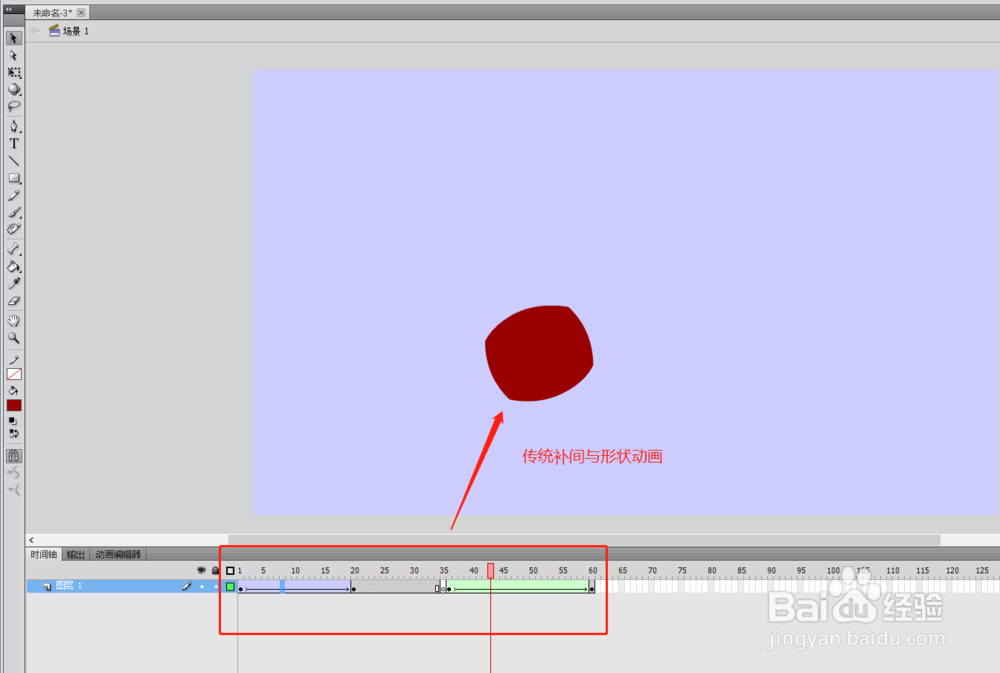1000x673 pixels.
Task: Select the Eyedropper tool
Action: (x=13, y=284)
